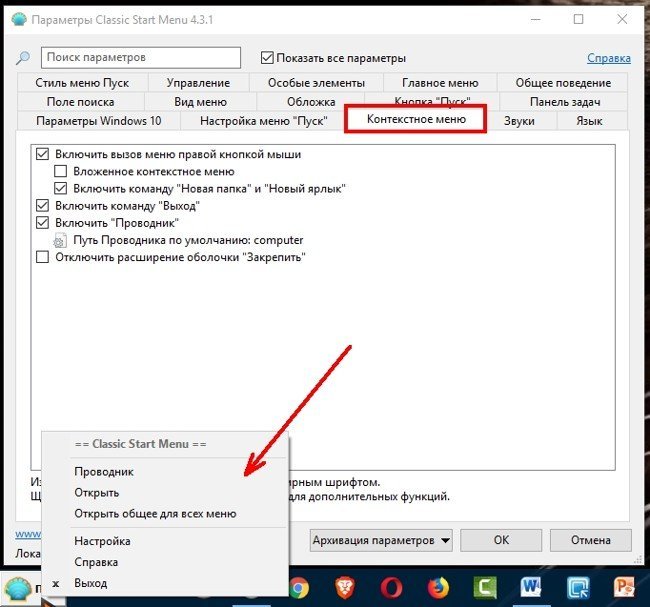This screenshot has height=607, width=650.
Task: Launch Brave browser from the taskbar
Action: (345, 588)
